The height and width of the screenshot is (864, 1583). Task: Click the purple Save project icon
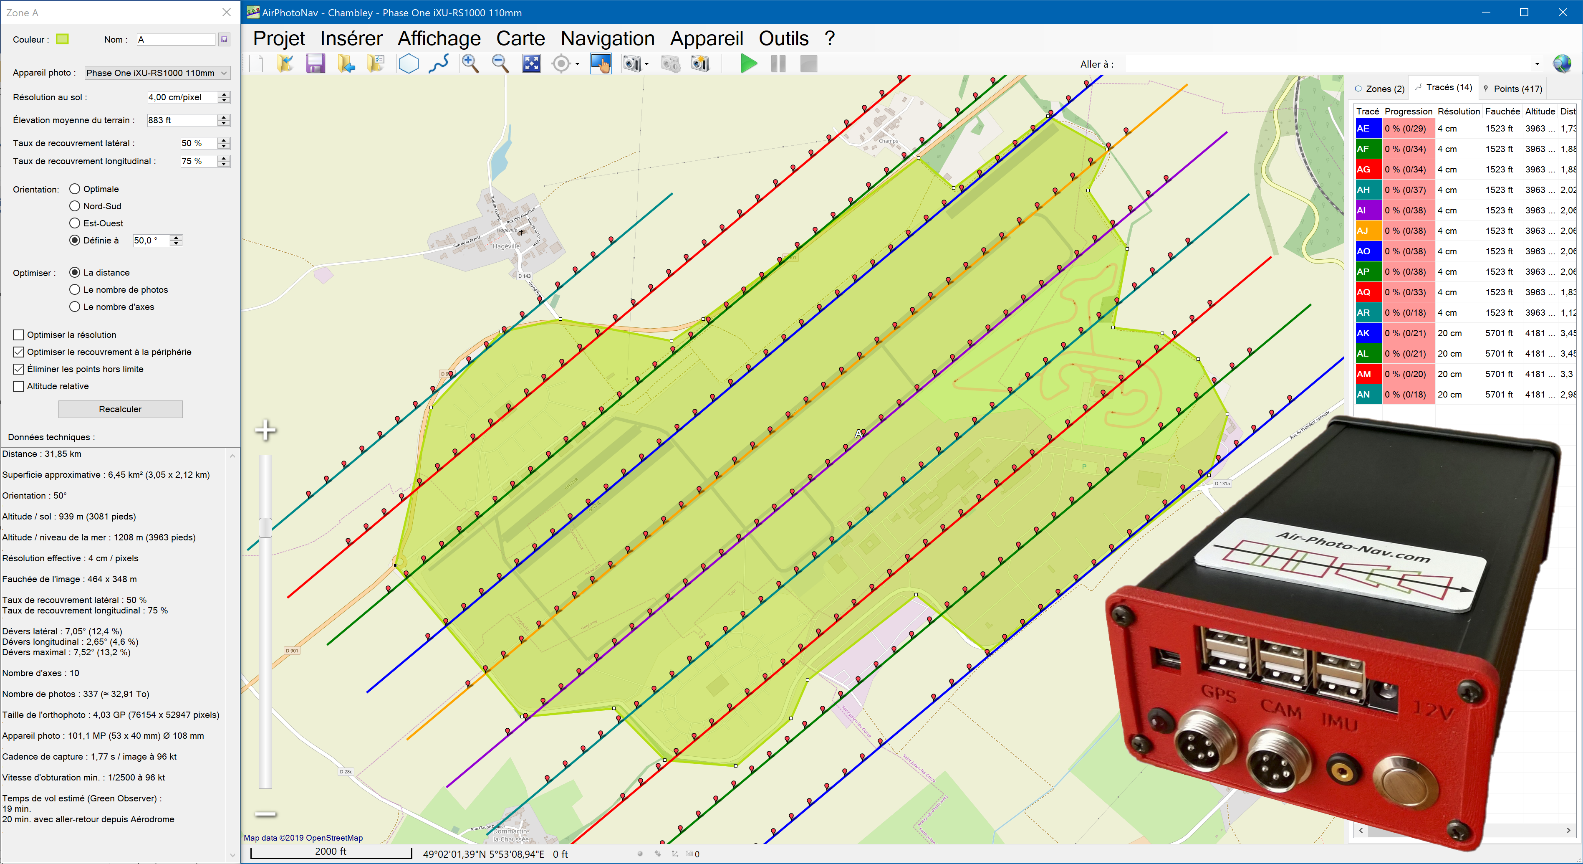315,64
